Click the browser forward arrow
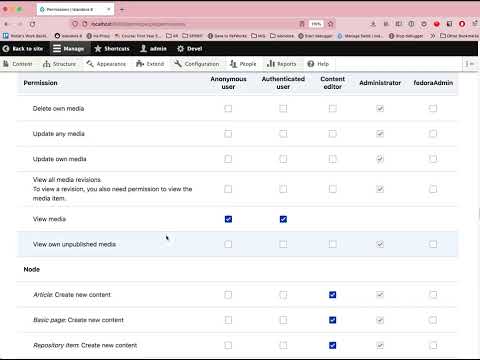 [x=19, y=24]
